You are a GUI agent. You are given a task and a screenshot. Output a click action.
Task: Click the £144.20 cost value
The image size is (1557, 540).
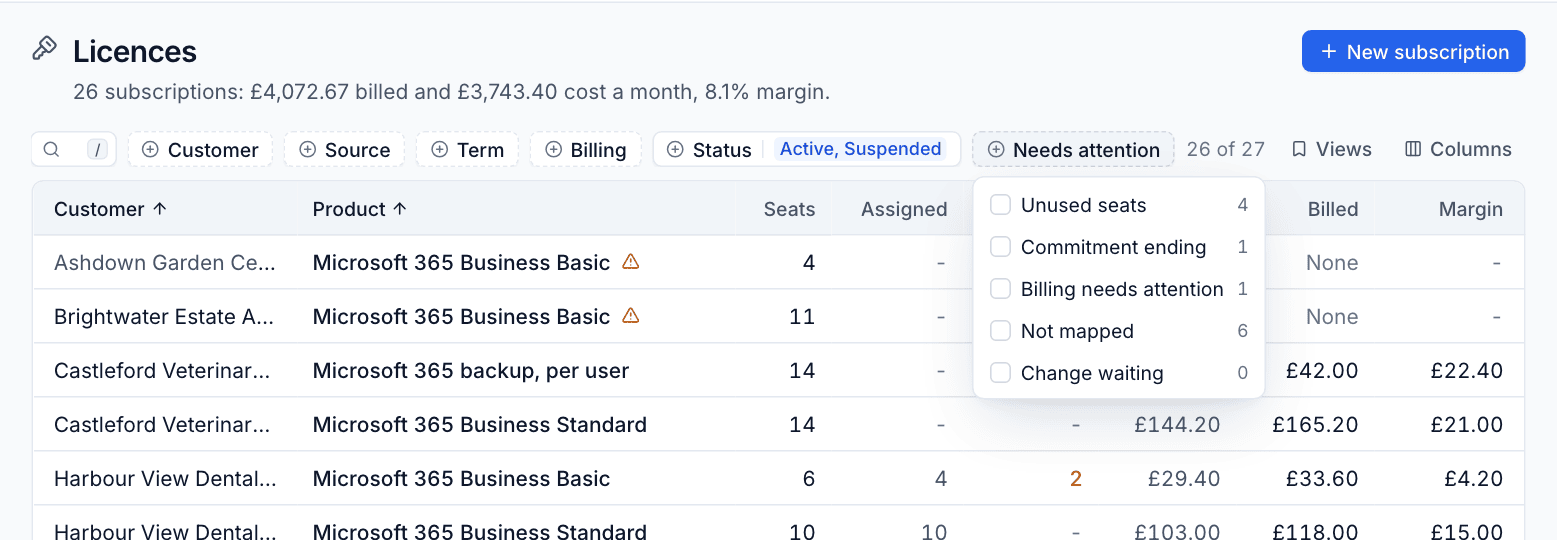pos(1177,424)
